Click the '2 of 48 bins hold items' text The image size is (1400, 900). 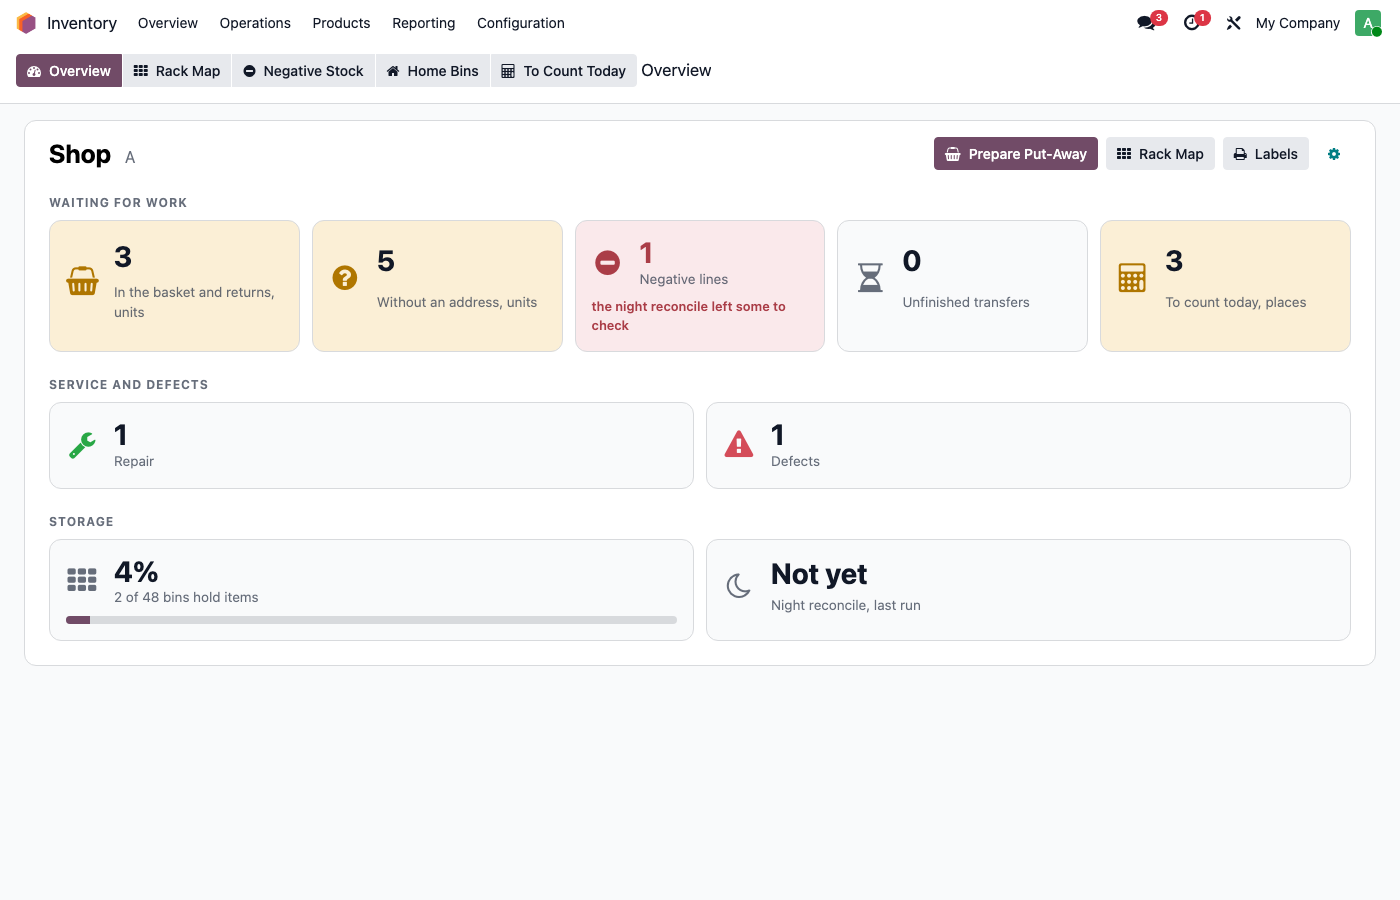186,597
